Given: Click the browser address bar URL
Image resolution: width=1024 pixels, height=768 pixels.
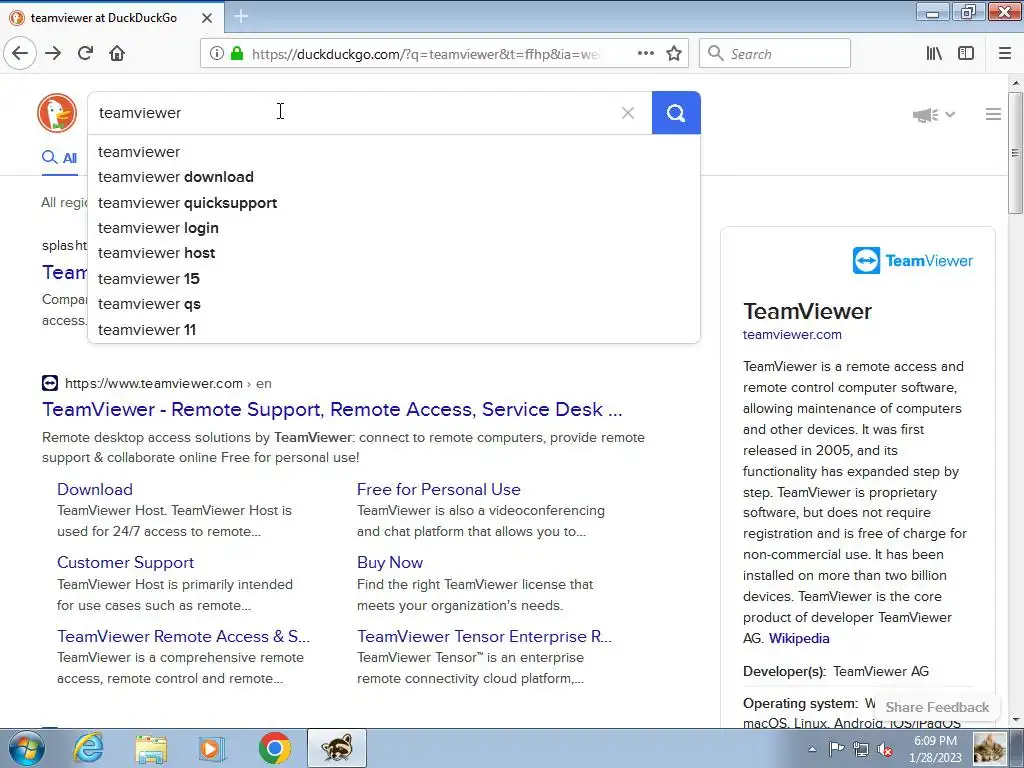Looking at the screenshot, I should (424, 54).
